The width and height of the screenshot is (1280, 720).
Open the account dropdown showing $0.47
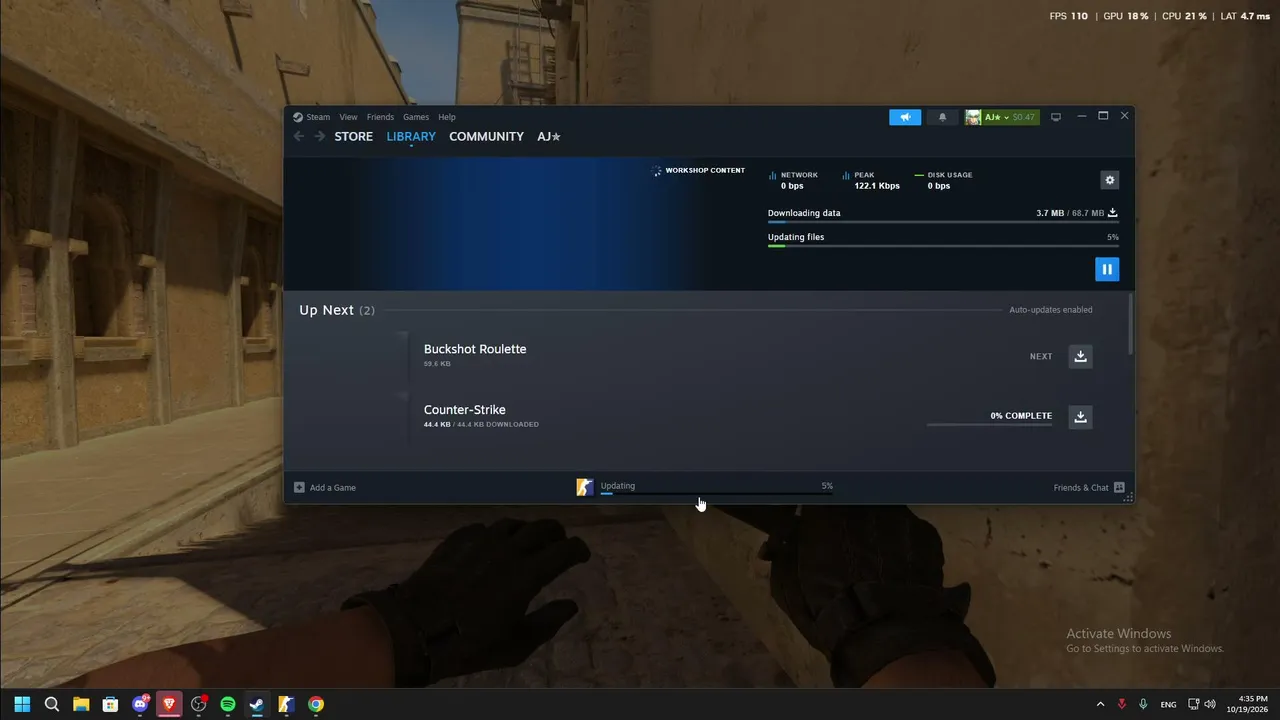1002,117
